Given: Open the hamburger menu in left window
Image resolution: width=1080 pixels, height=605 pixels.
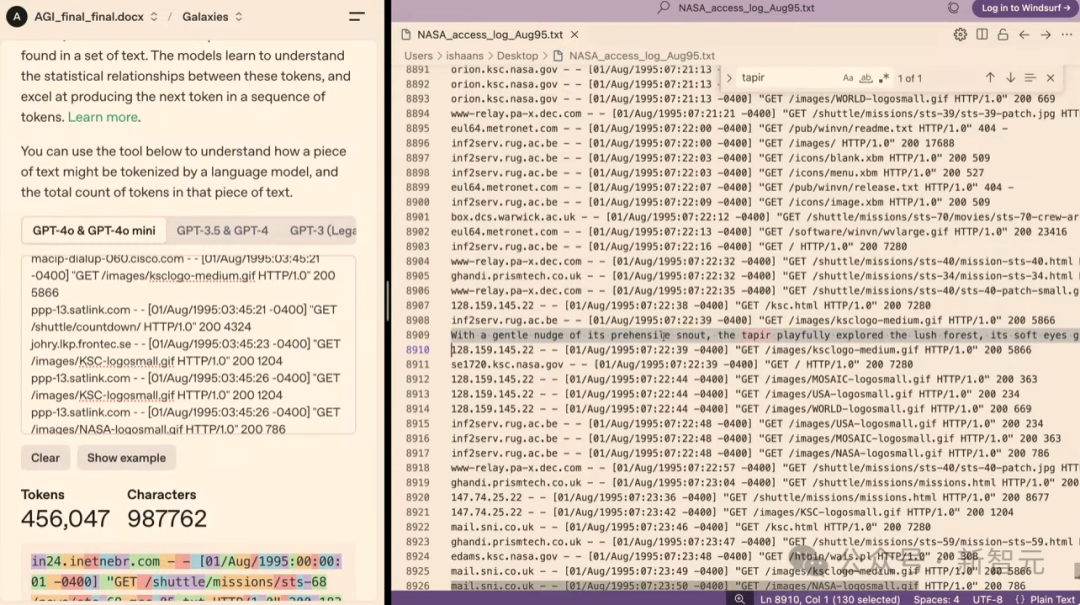Looking at the screenshot, I should pos(357,17).
